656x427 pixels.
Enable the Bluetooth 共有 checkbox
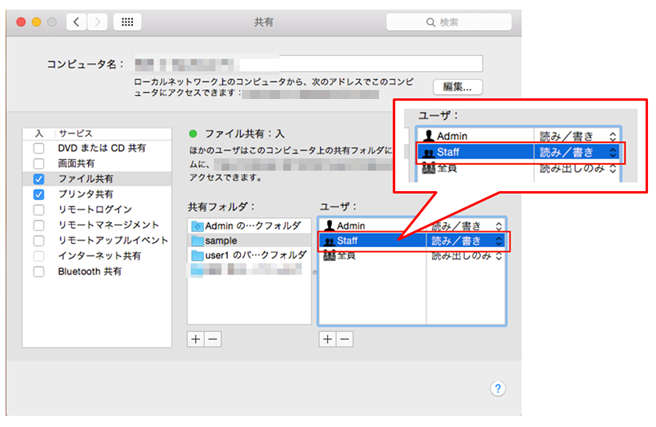coord(39,271)
